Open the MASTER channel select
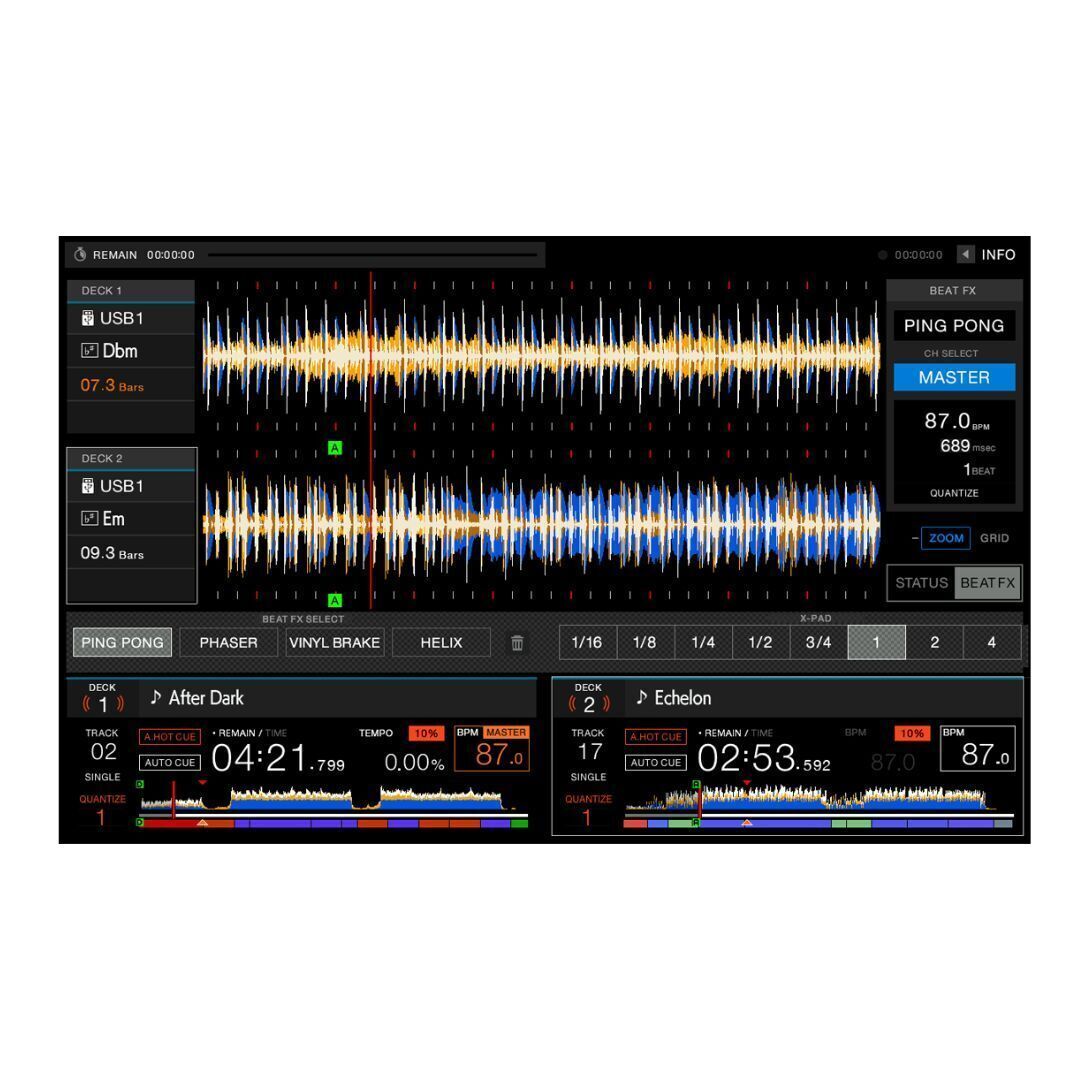The width and height of the screenshot is (1080, 1080). point(954,377)
